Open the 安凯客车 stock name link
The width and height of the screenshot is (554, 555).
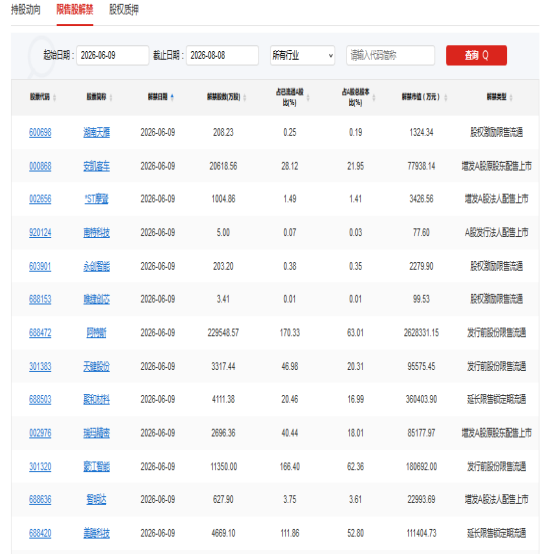point(97,166)
